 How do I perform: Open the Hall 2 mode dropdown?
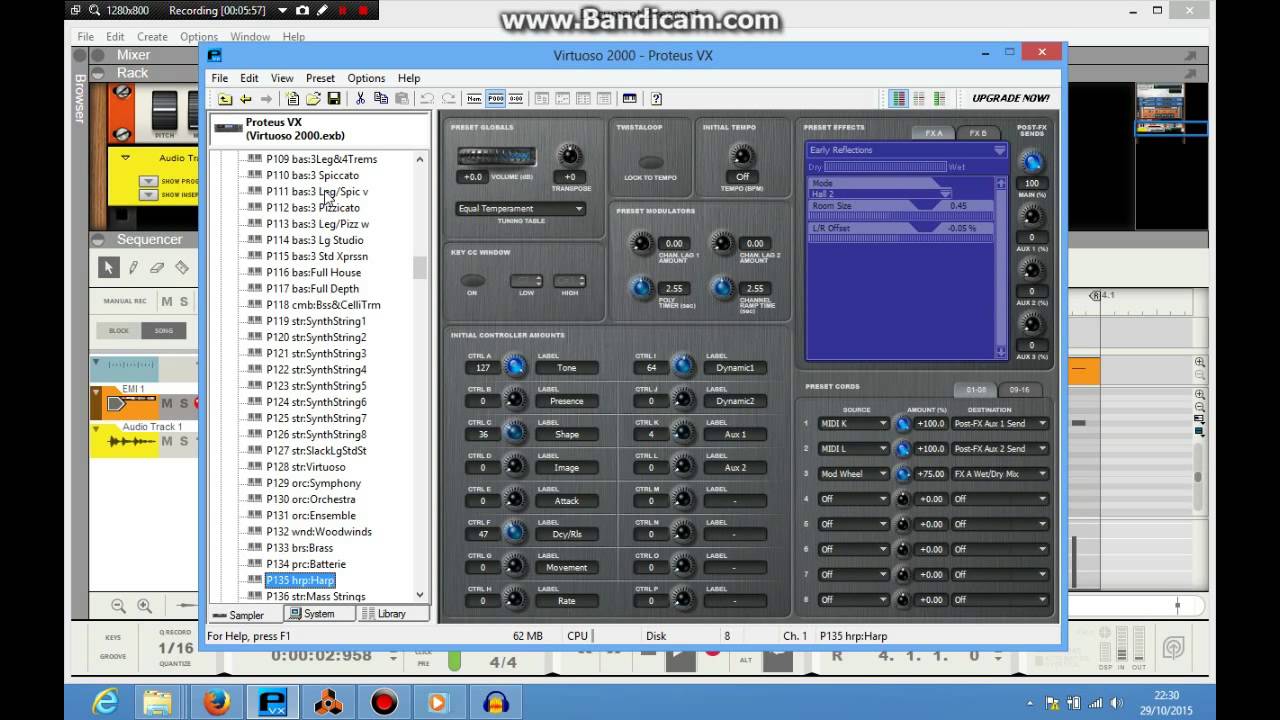(881, 193)
